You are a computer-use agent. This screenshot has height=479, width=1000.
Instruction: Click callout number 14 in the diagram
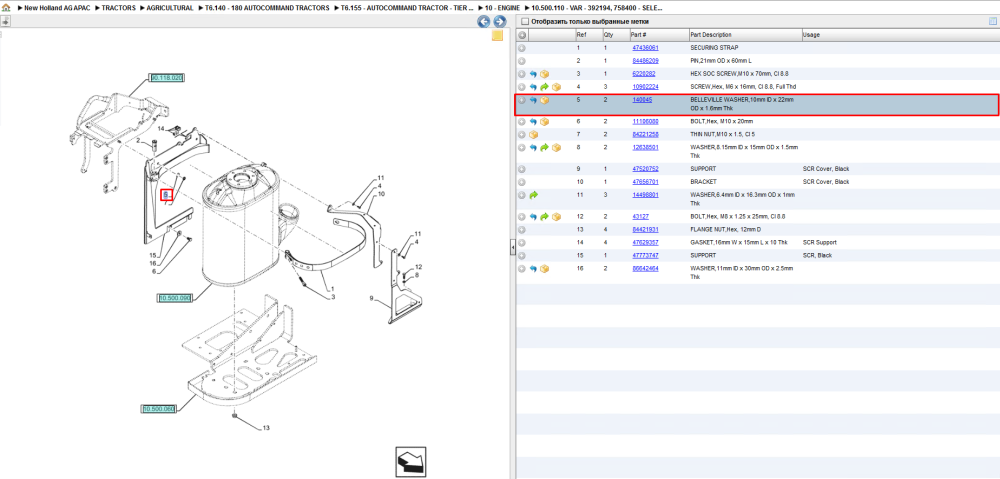161,128
